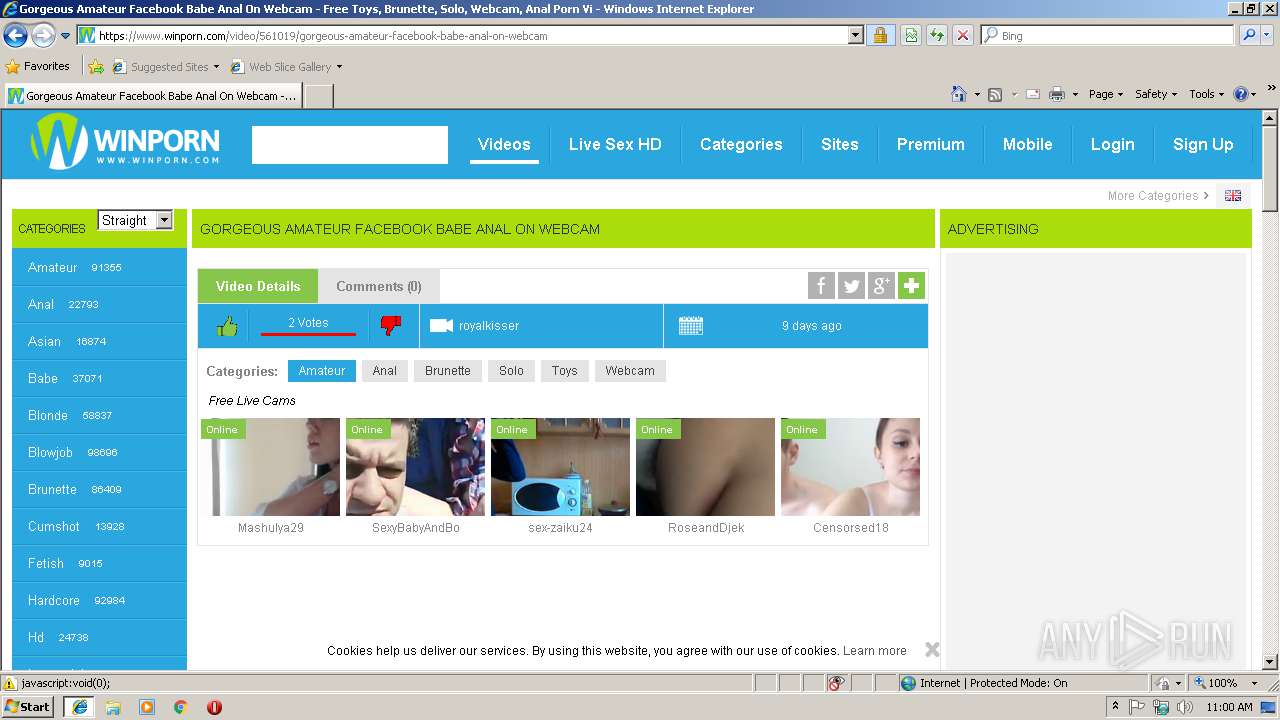Select the Brunette category tag

point(448,371)
